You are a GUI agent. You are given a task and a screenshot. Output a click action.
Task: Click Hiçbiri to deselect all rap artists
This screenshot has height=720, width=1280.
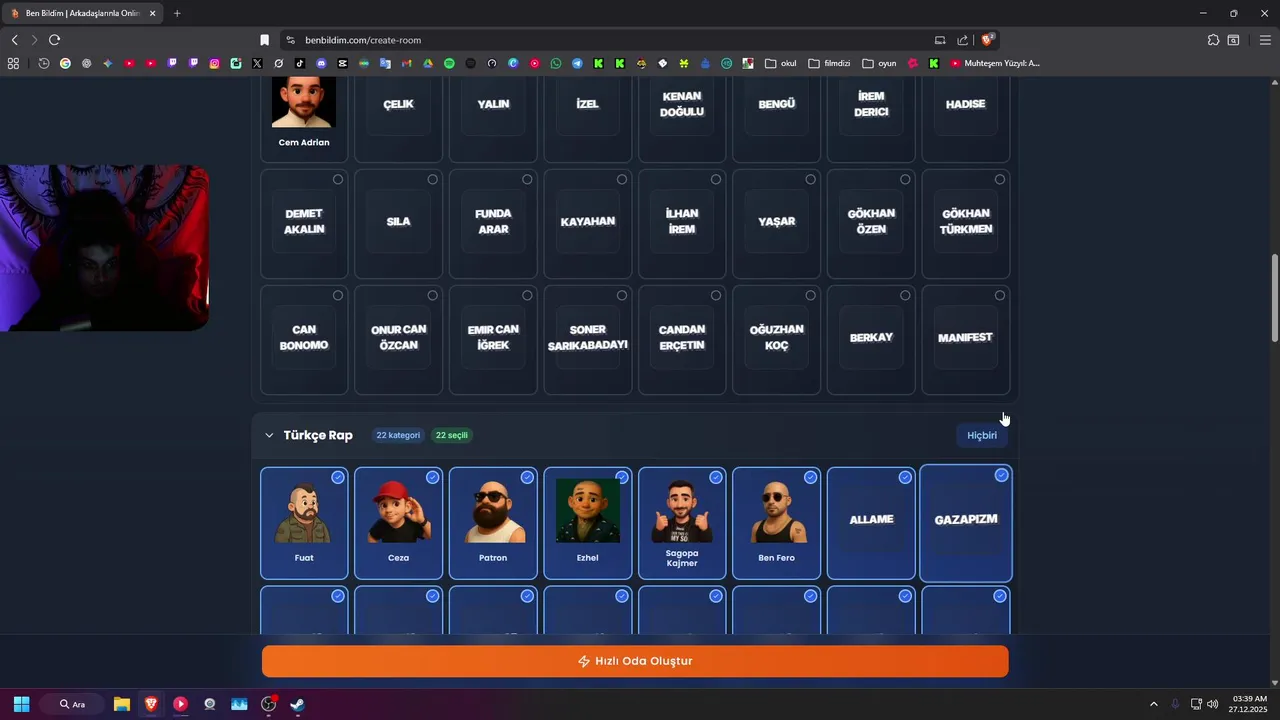982,435
